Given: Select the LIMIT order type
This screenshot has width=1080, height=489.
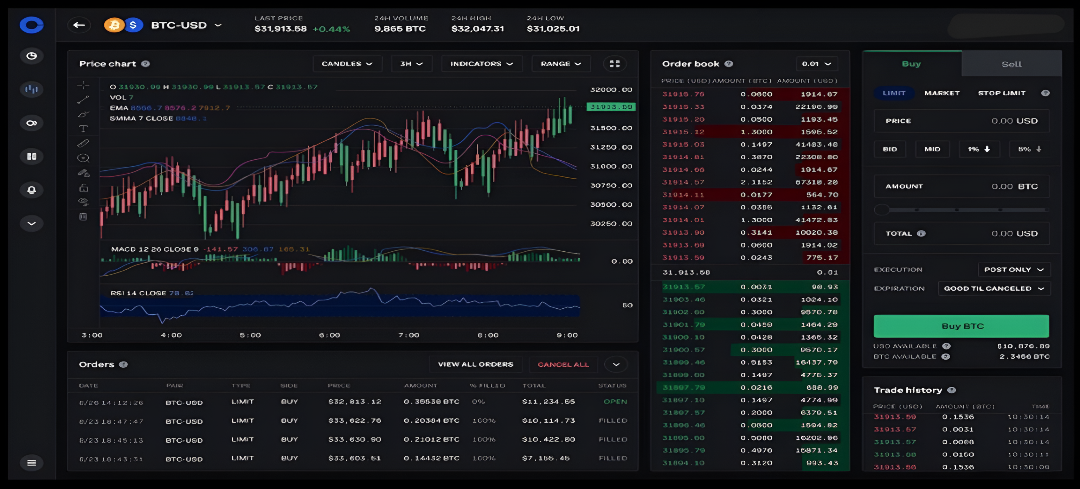Looking at the screenshot, I should coord(894,93).
